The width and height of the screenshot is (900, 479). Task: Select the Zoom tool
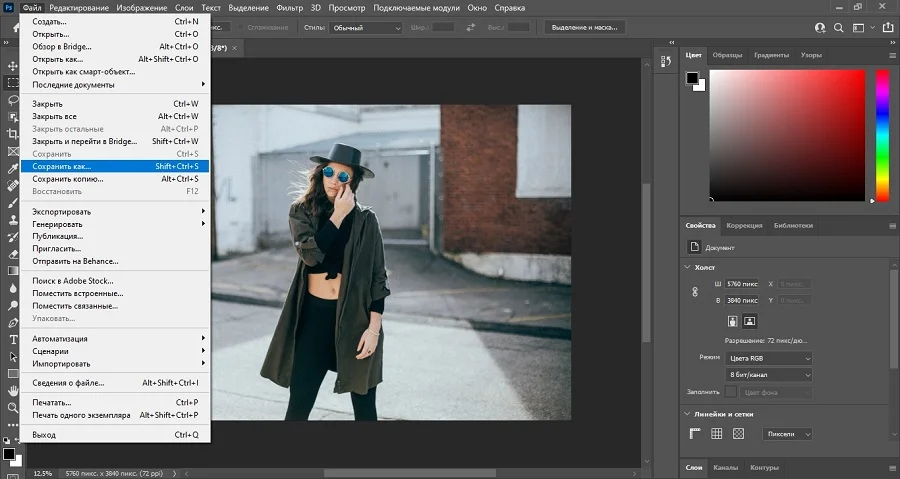(13, 408)
